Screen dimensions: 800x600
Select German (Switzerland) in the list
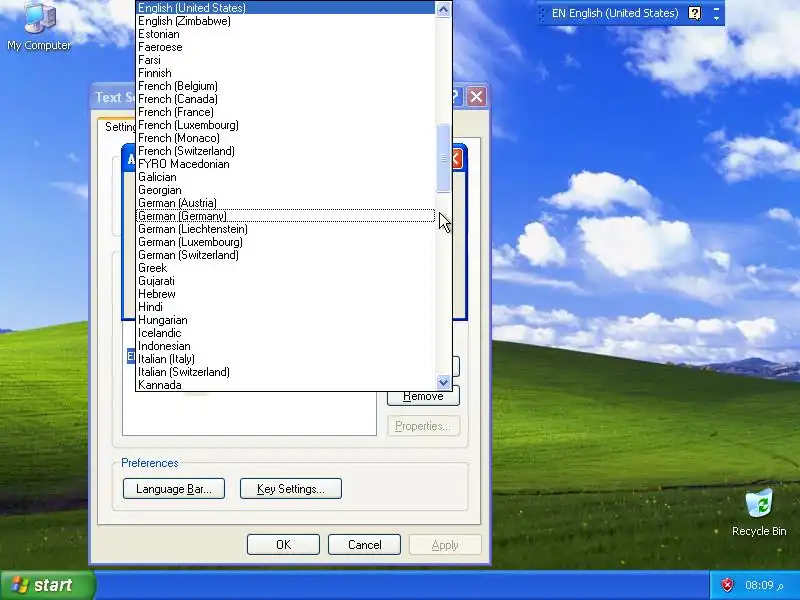point(286,255)
